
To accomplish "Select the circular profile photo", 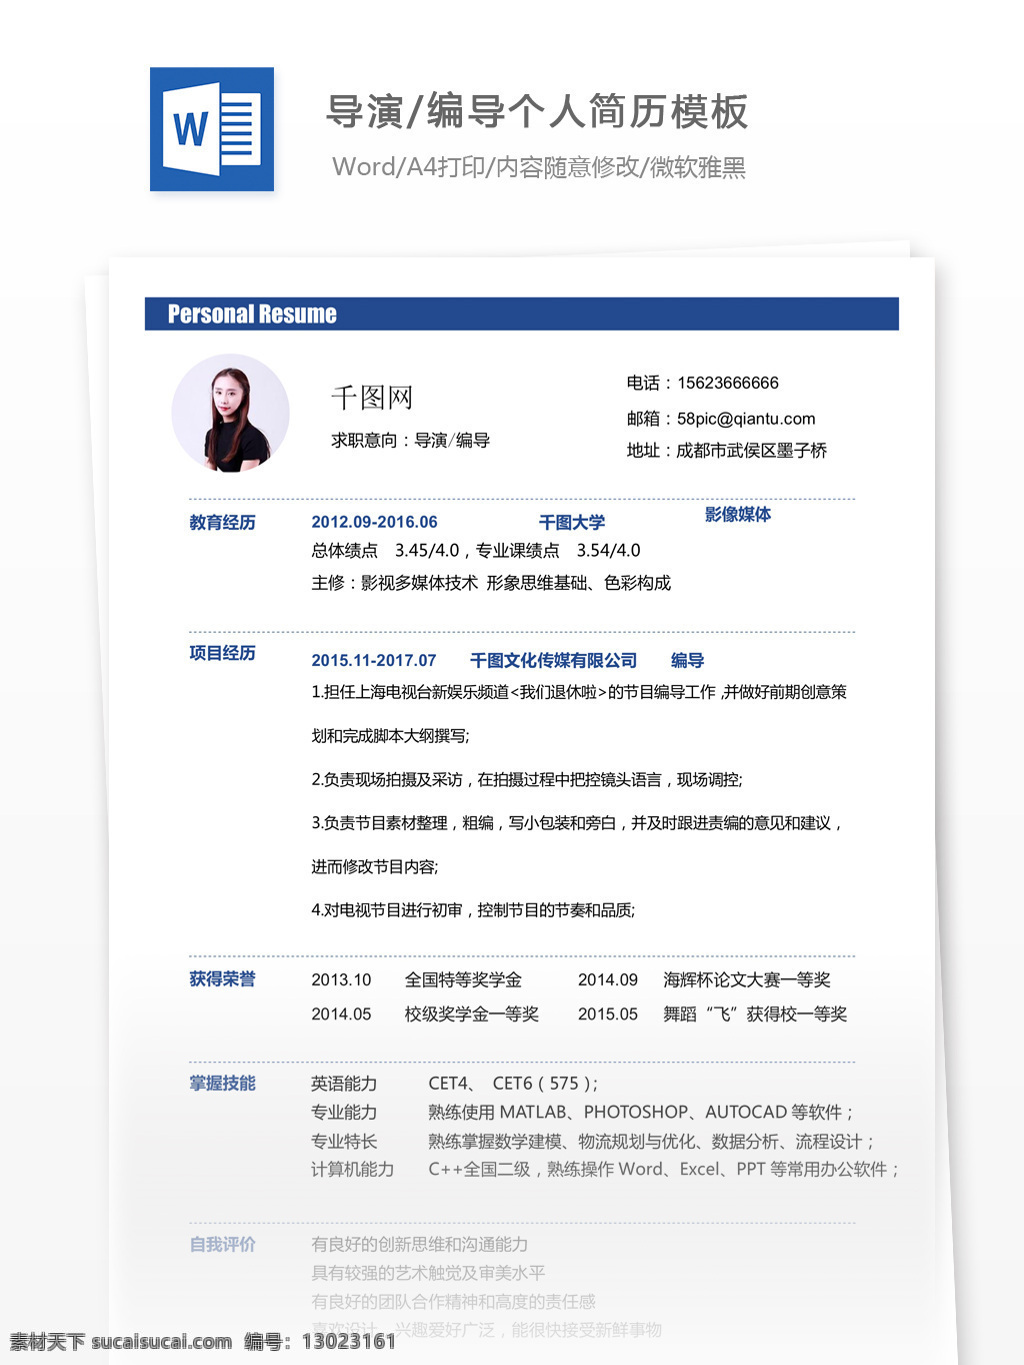I will coord(231,413).
